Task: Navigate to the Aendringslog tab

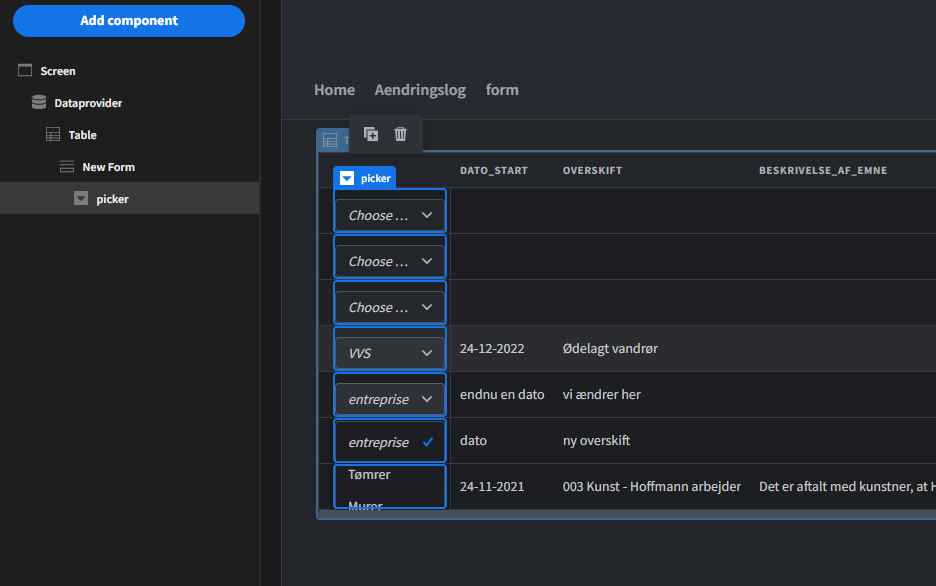Action: pos(419,89)
